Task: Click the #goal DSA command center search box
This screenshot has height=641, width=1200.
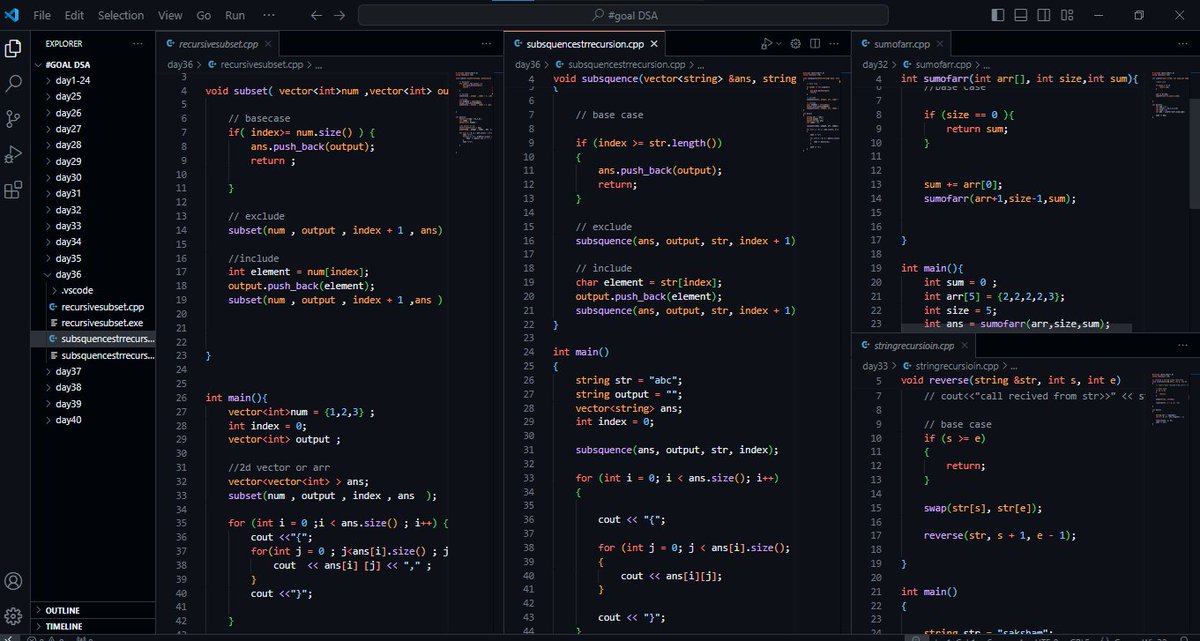Action: tap(623, 15)
